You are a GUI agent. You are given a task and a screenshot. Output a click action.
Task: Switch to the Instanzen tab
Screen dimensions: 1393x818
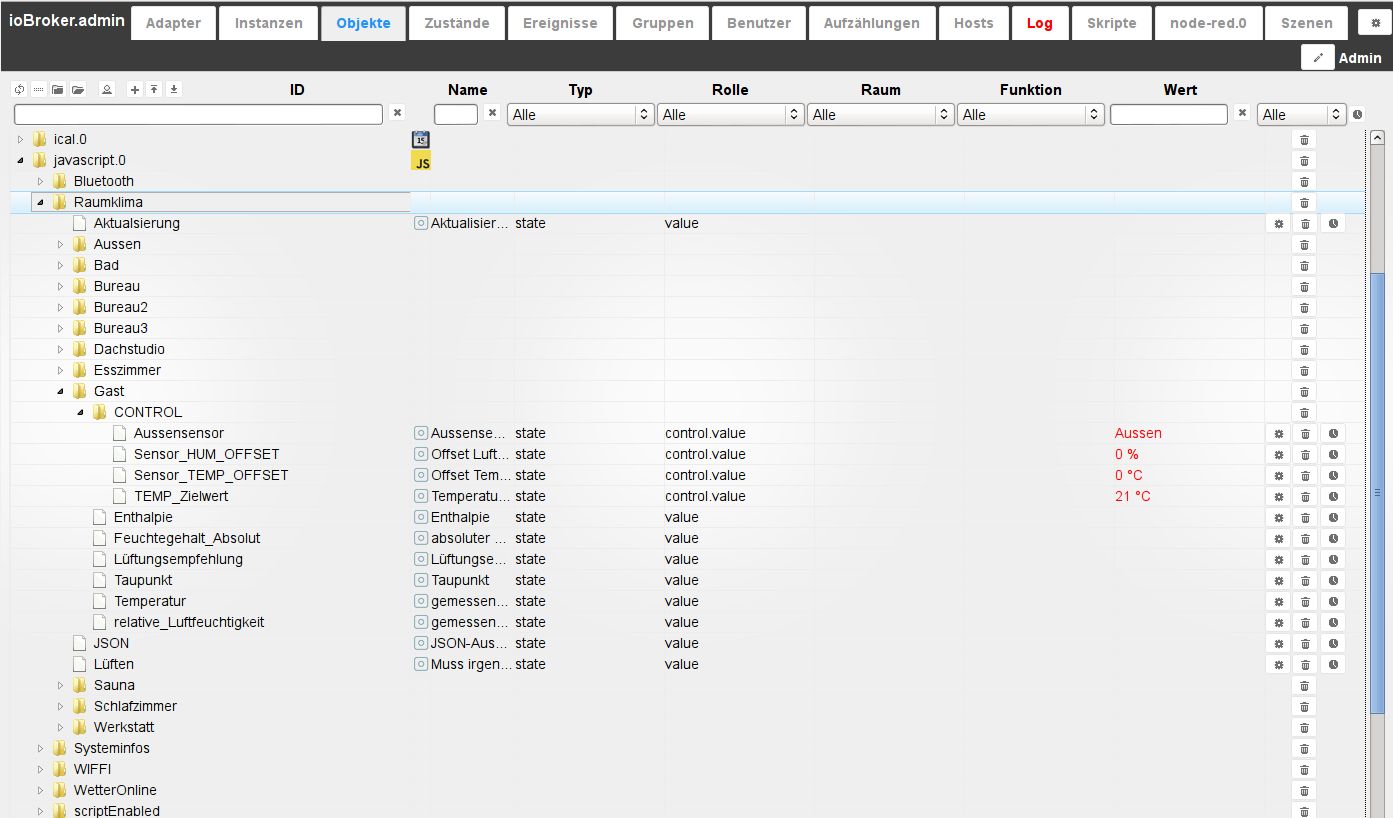[268, 23]
